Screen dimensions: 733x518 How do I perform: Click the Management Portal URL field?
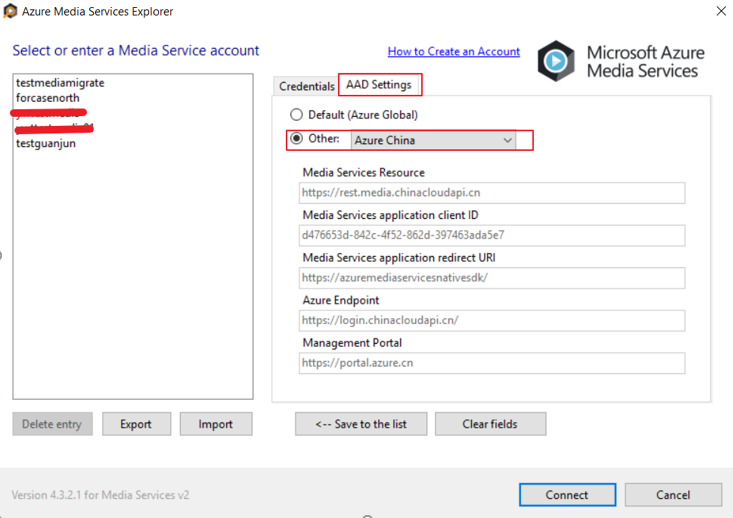click(491, 363)
